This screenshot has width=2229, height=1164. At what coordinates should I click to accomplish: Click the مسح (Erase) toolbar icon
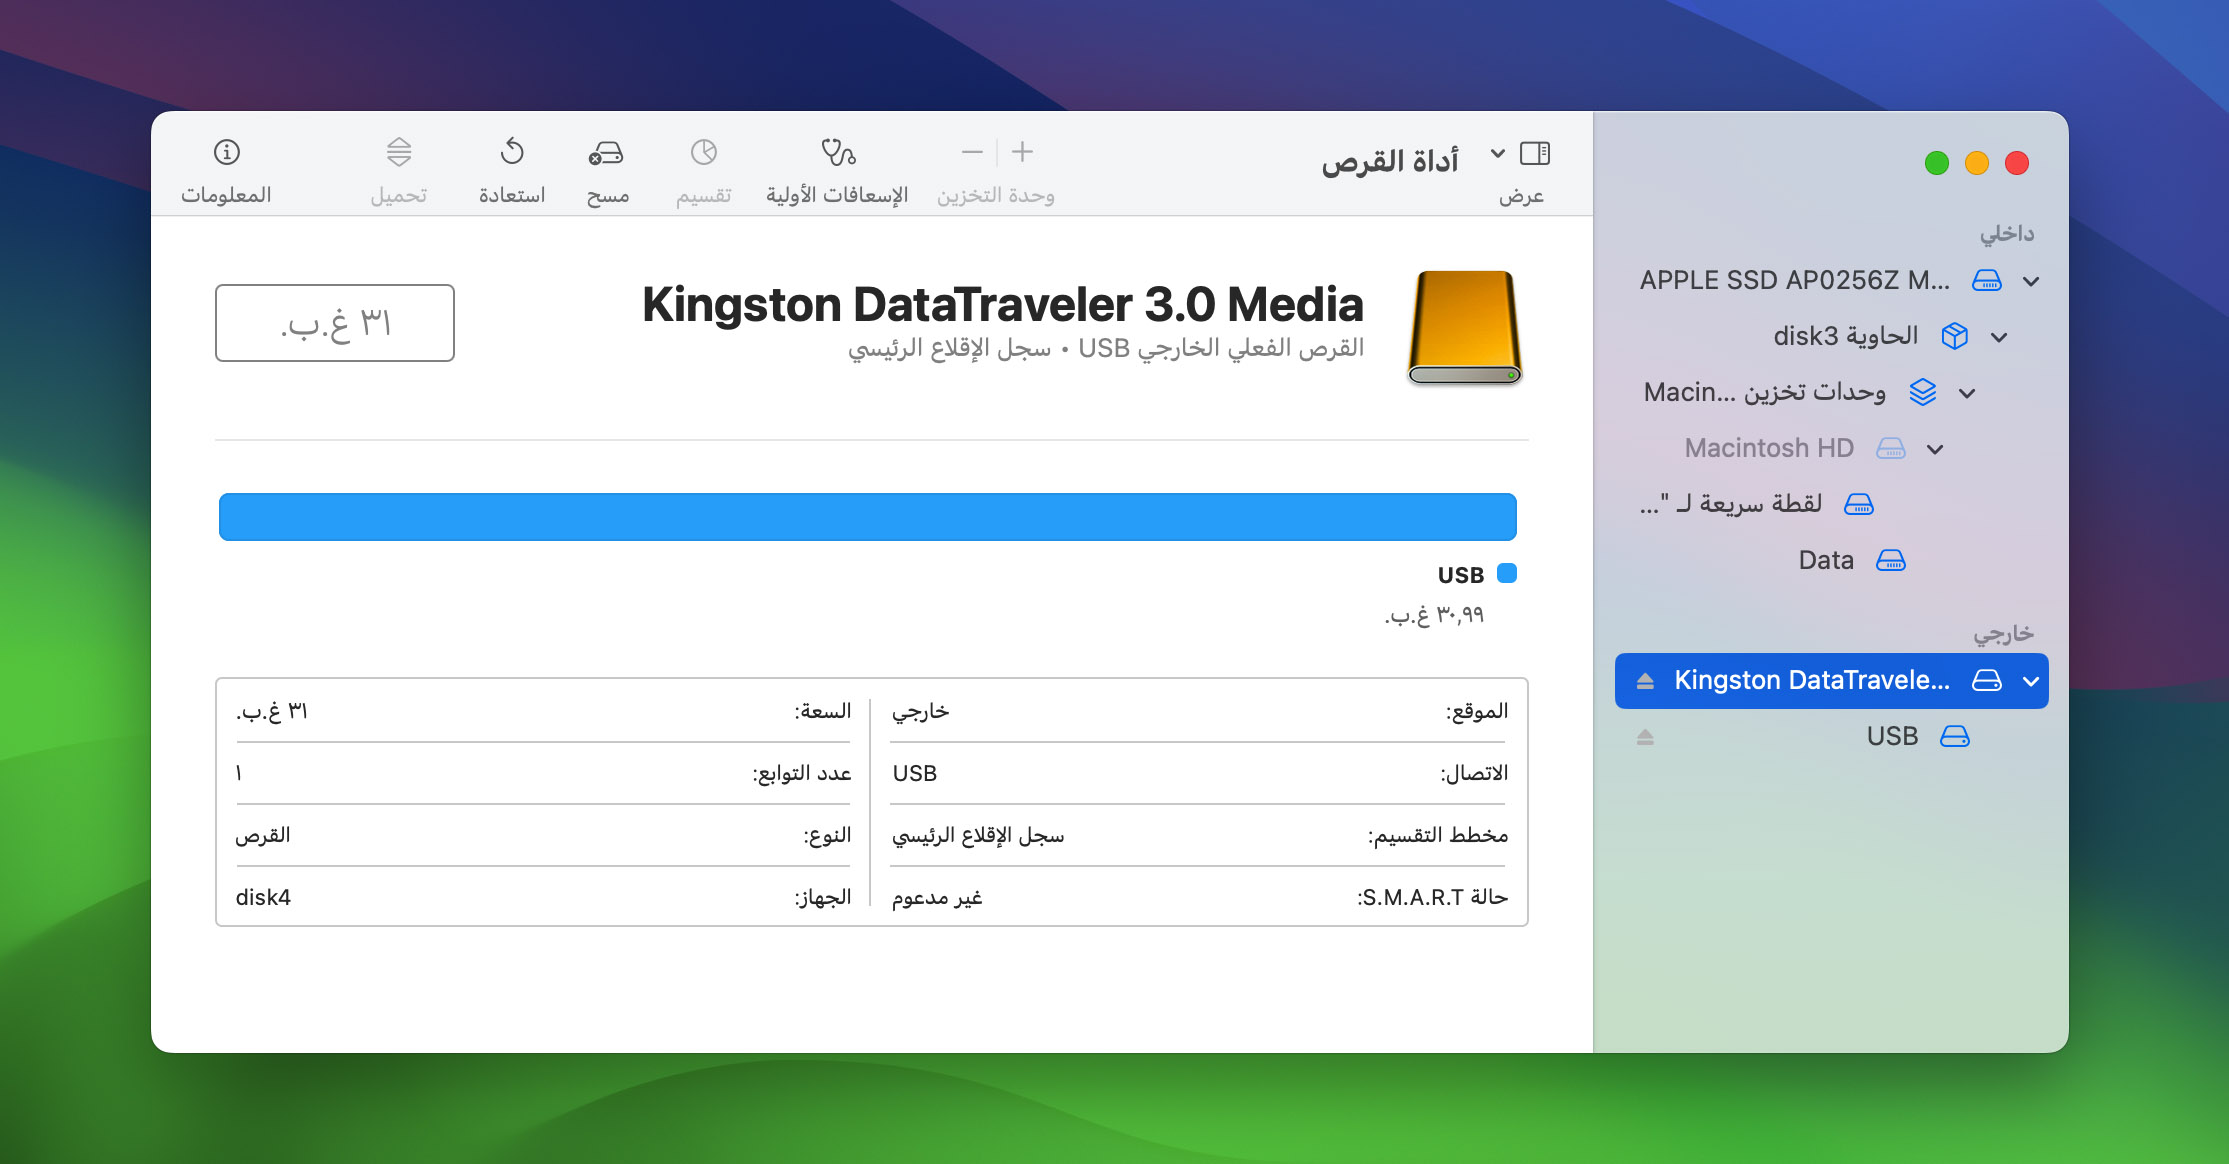pos(606,153)
